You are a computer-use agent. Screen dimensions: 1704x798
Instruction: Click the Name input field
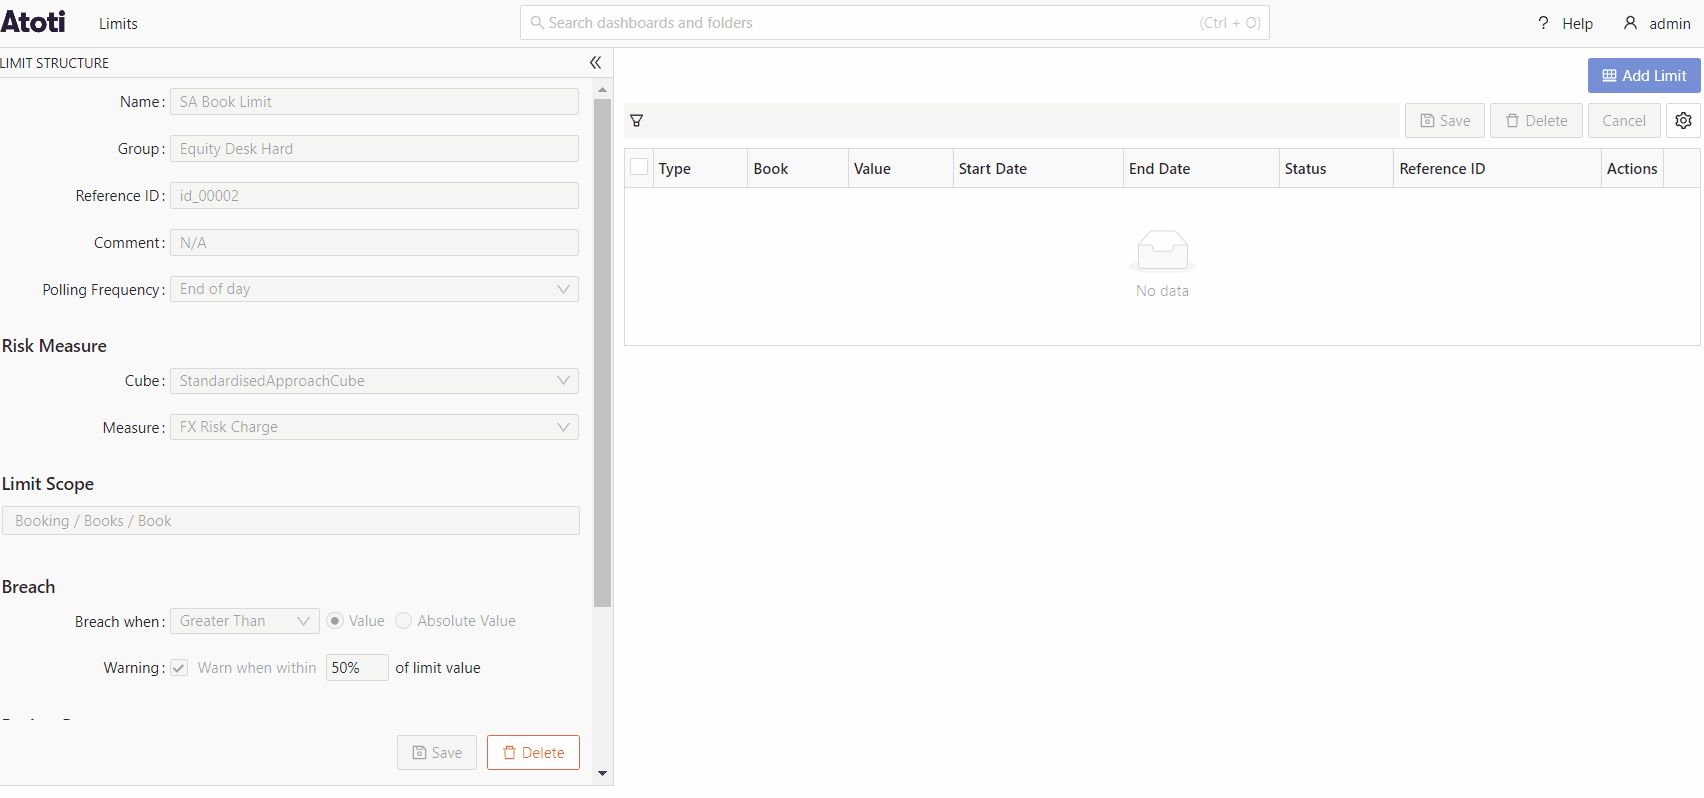[374, 102]
